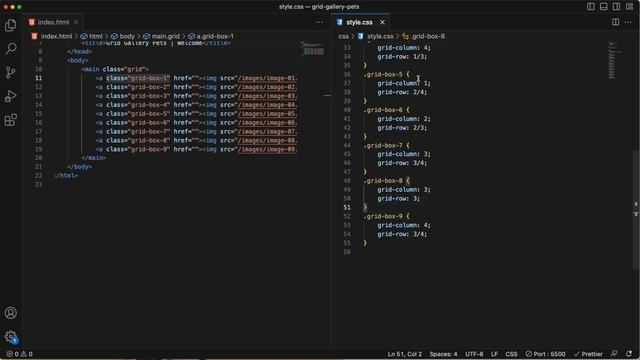Open the Search view in activity bar
The width and height of the screenshot is (640, 360).
point(11,49)
